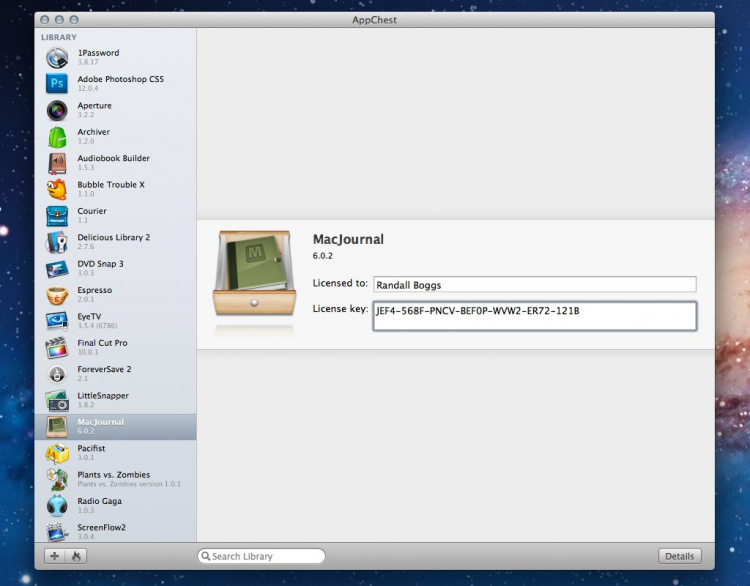Click the large MacJournal drawer icon

click(254, 273)
